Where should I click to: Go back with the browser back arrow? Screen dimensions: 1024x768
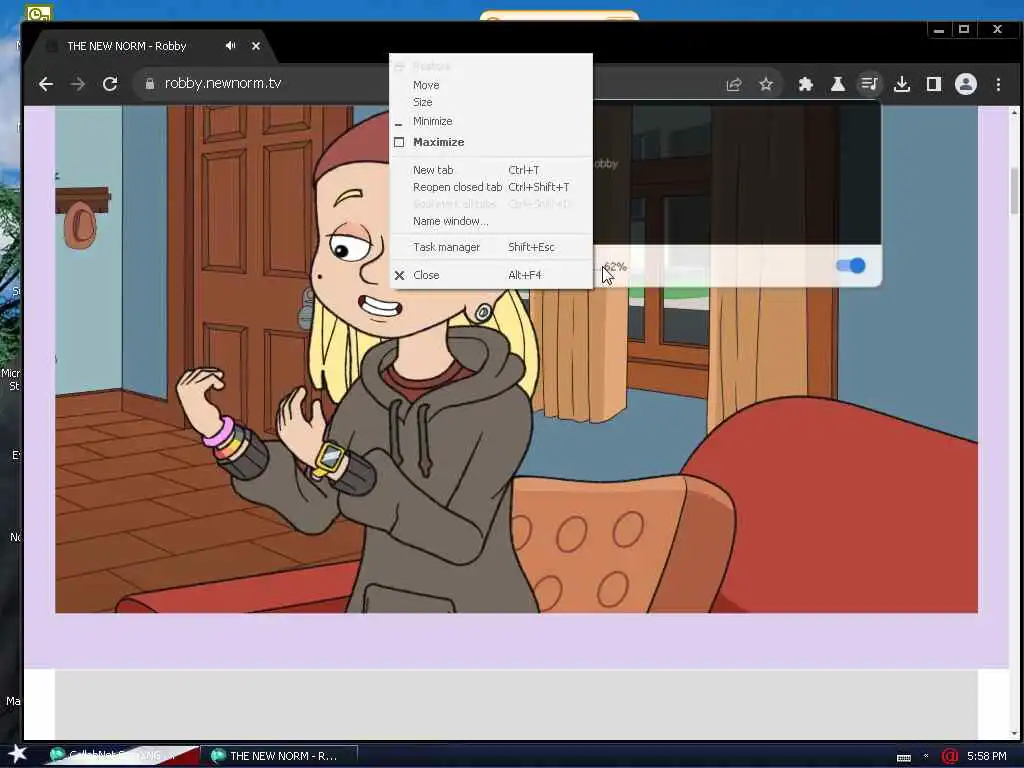46,84
